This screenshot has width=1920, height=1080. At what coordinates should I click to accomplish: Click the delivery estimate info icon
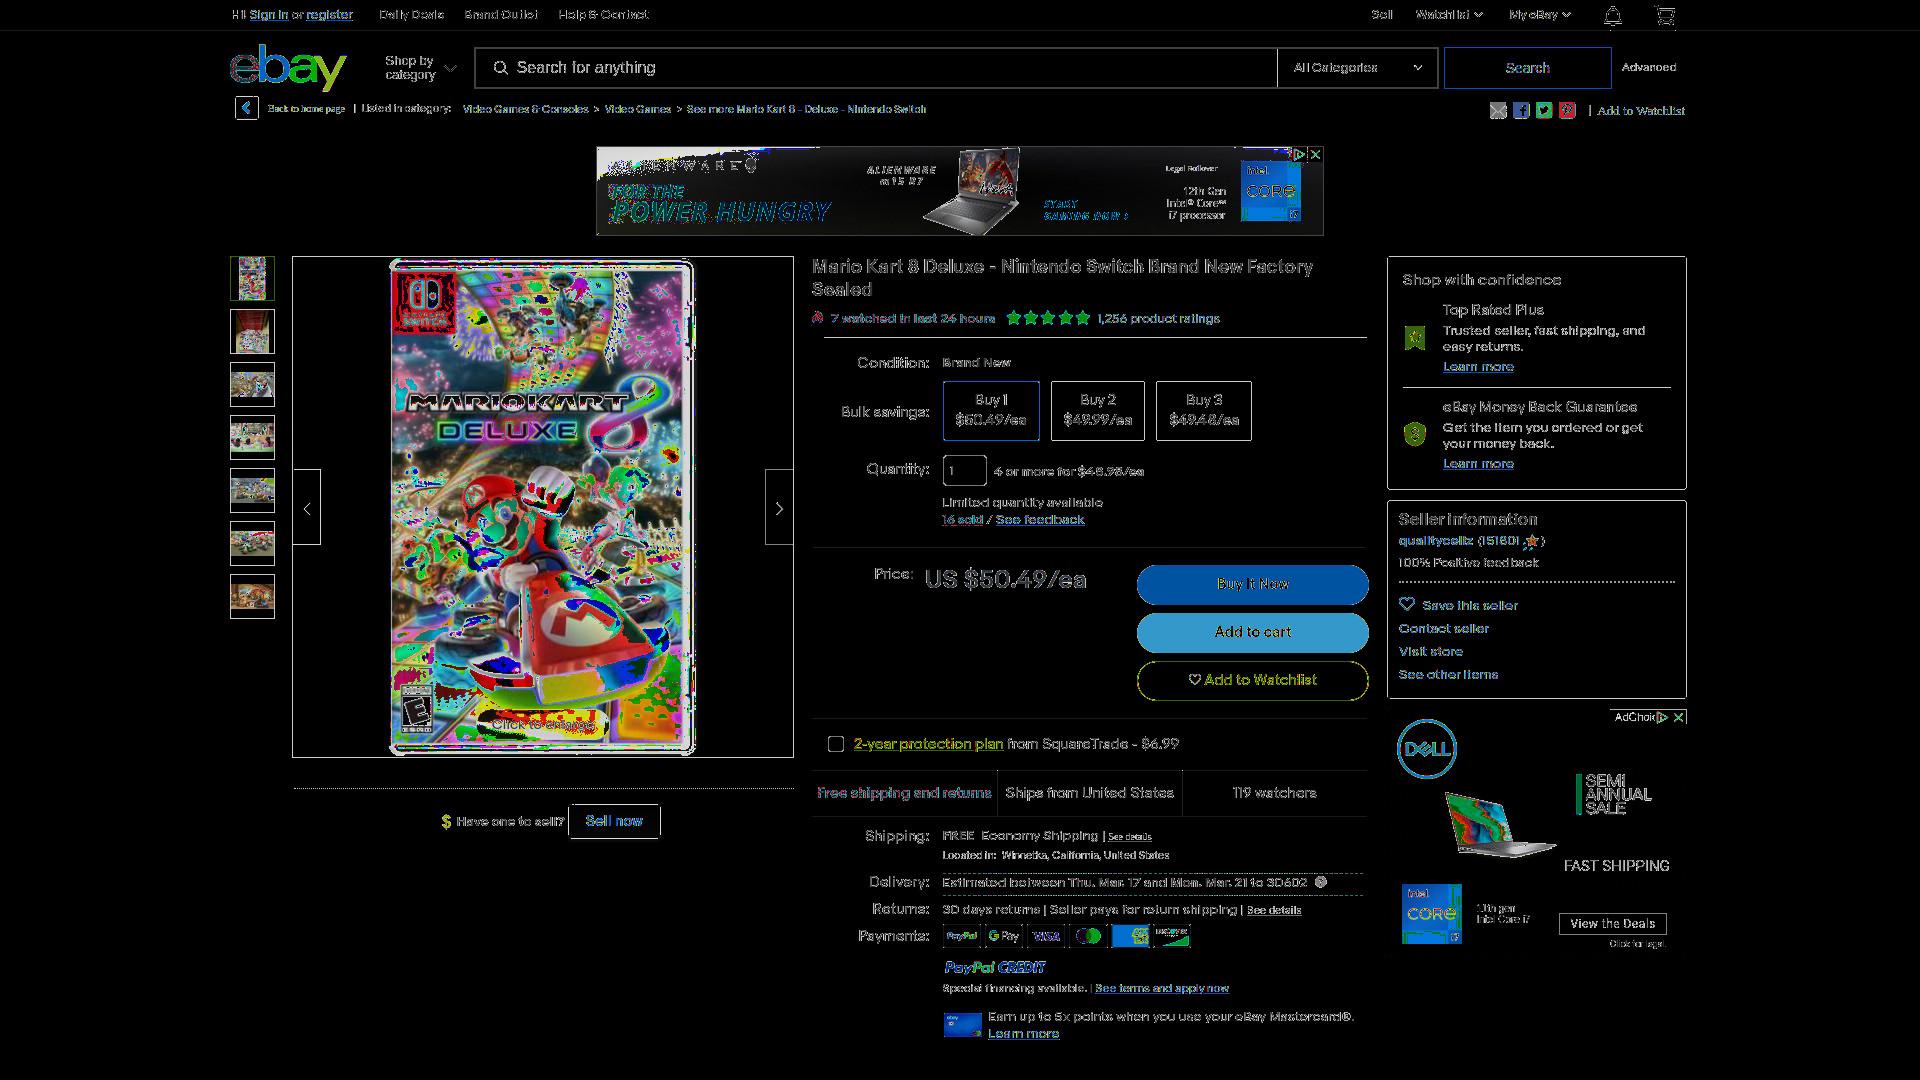point(1320,882)
